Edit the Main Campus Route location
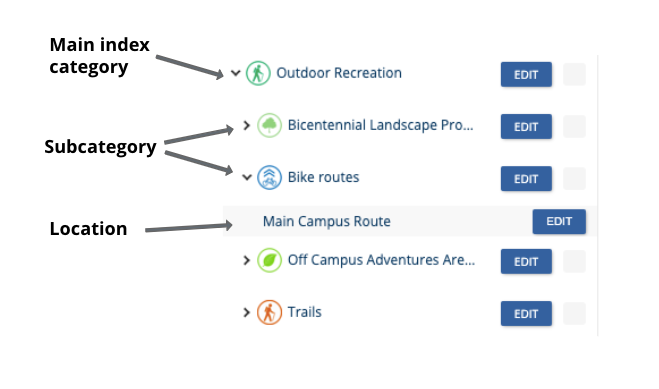The image size is (659, 389). click(x=559, y=221)
